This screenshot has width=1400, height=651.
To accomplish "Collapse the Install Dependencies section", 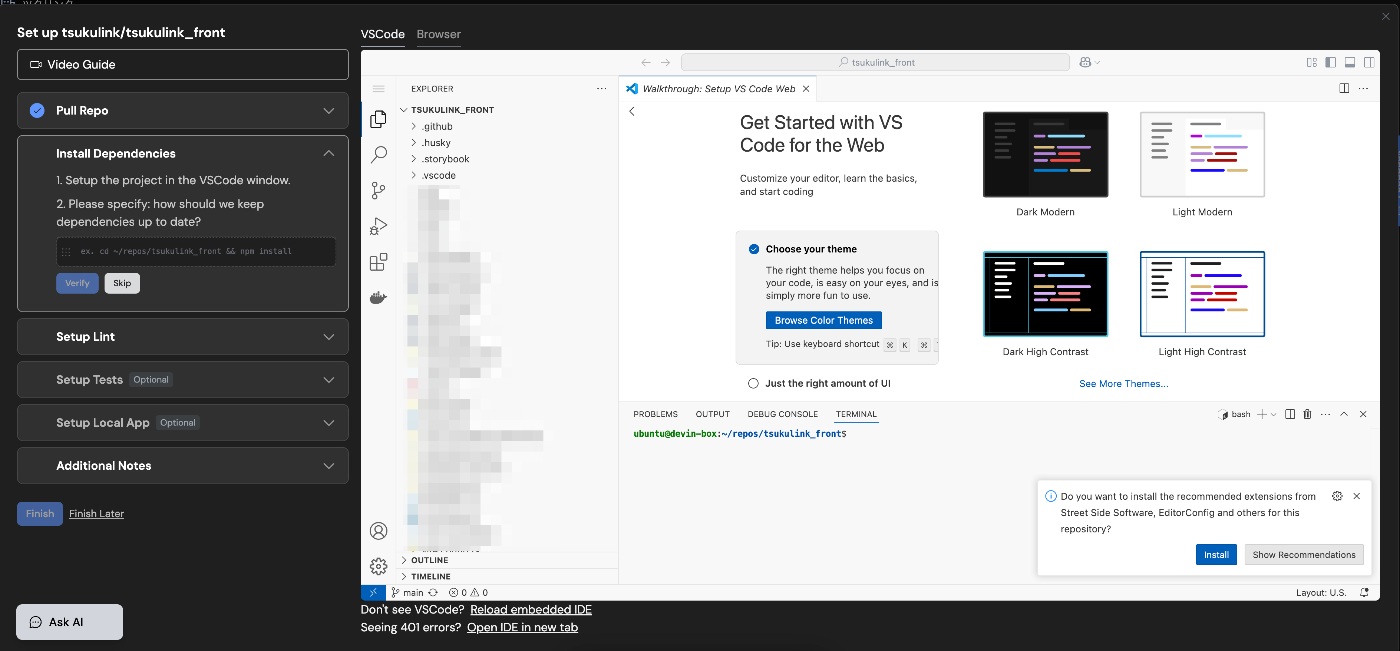I will [329, 154].
